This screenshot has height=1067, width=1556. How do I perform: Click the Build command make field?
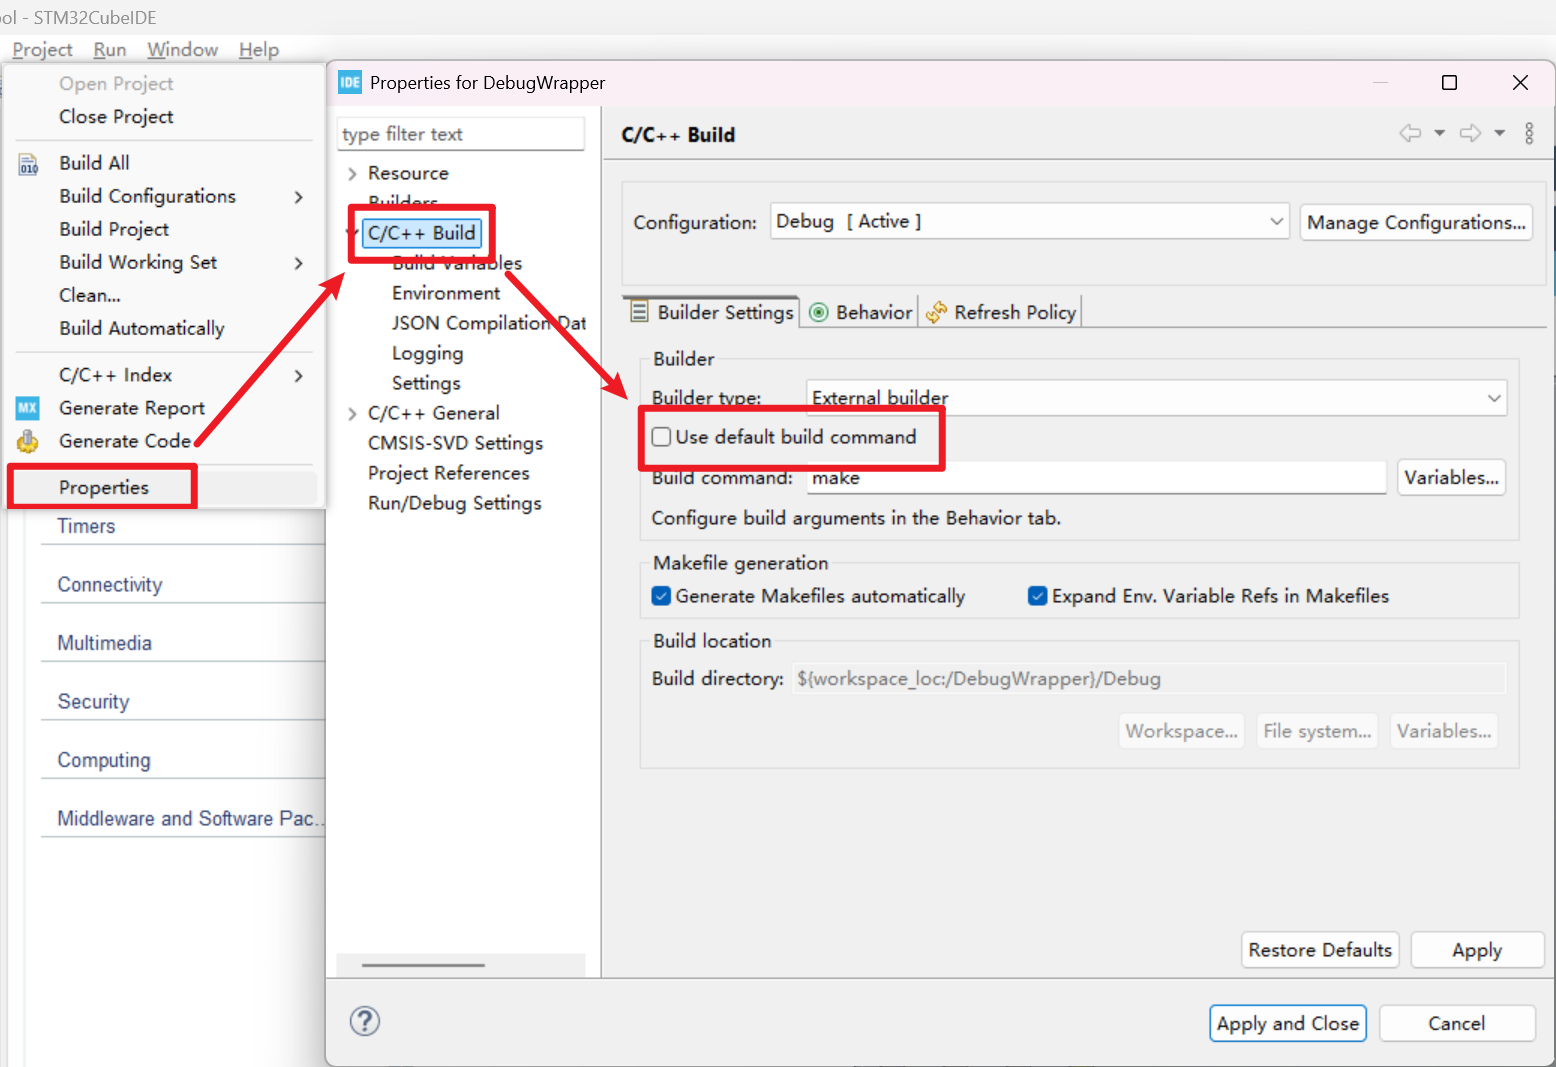[x=1096, y=477]
